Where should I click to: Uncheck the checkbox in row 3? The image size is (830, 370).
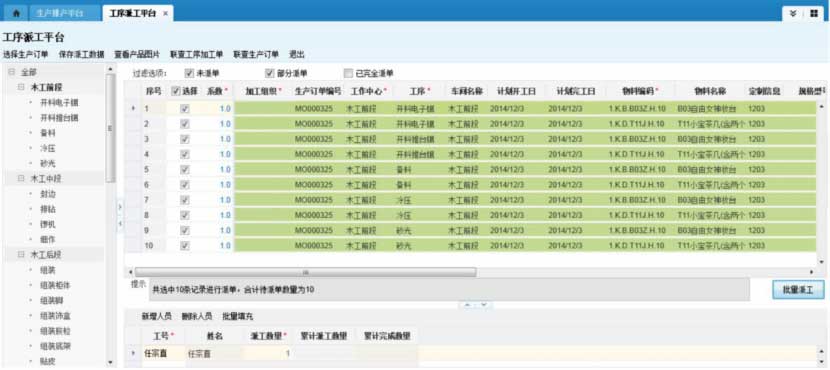pyautogui.click(x=185, y=139)
